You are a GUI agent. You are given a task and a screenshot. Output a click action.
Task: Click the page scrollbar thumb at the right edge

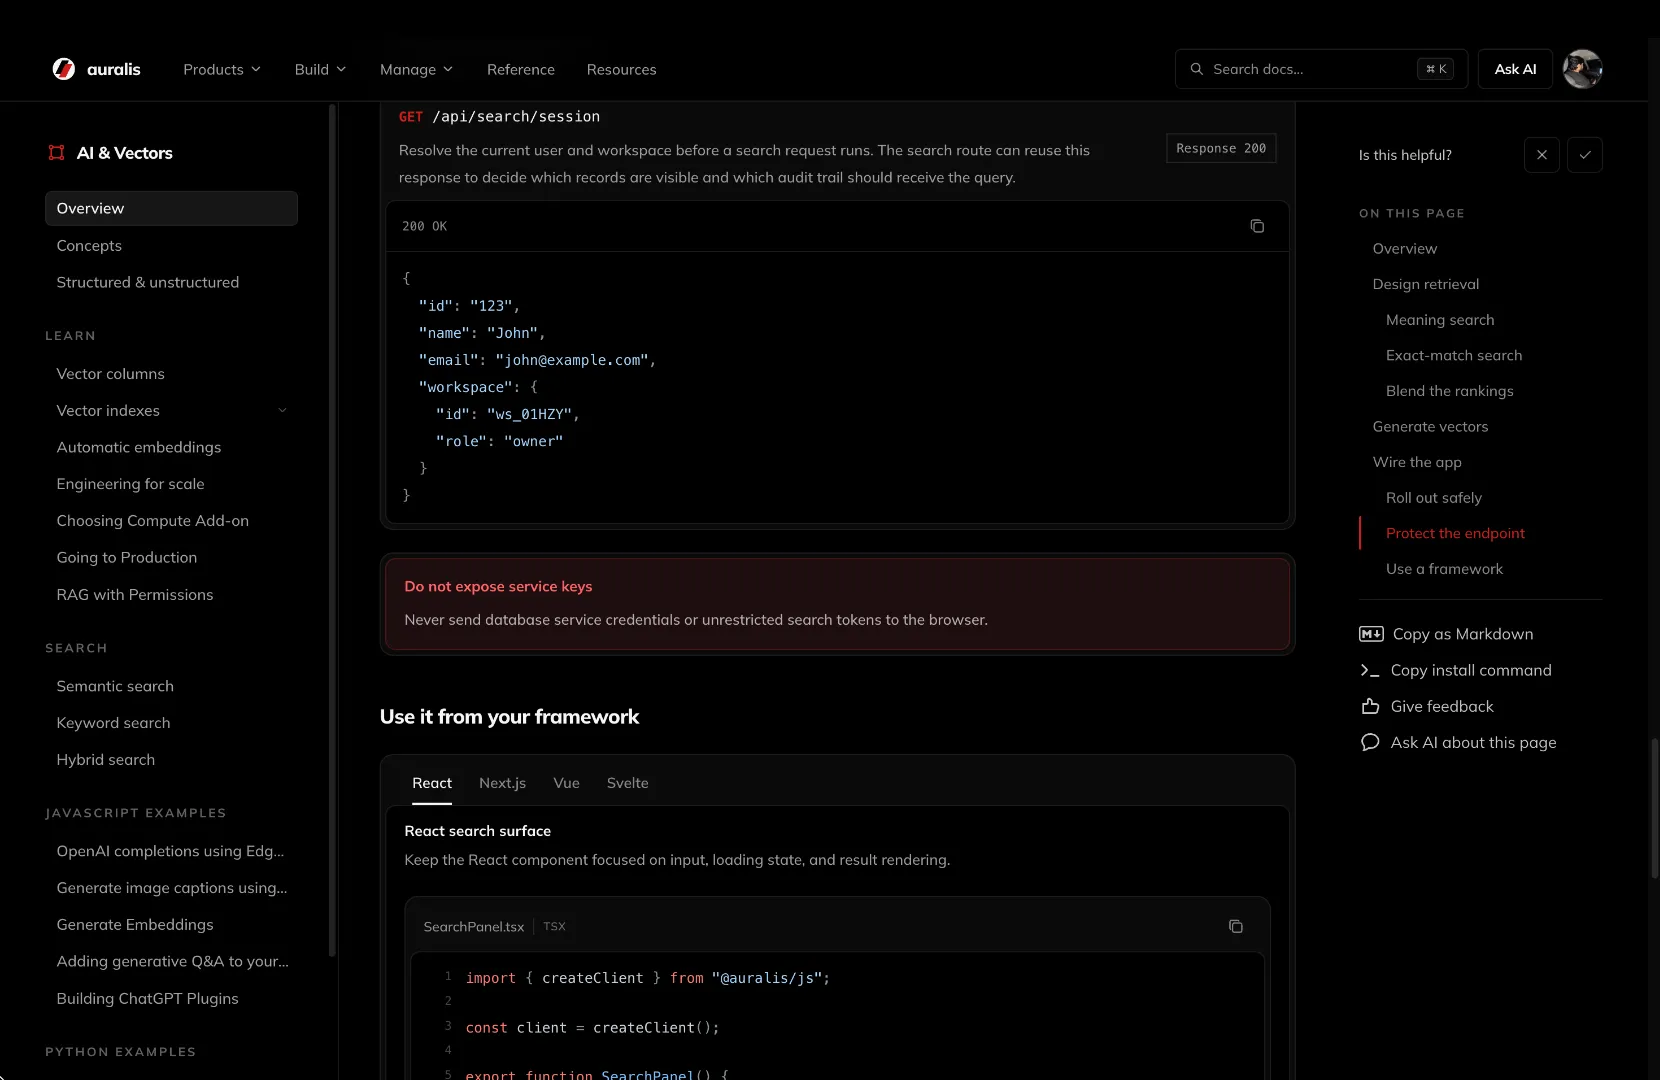pyautogui.click(x=1654, y=808)
